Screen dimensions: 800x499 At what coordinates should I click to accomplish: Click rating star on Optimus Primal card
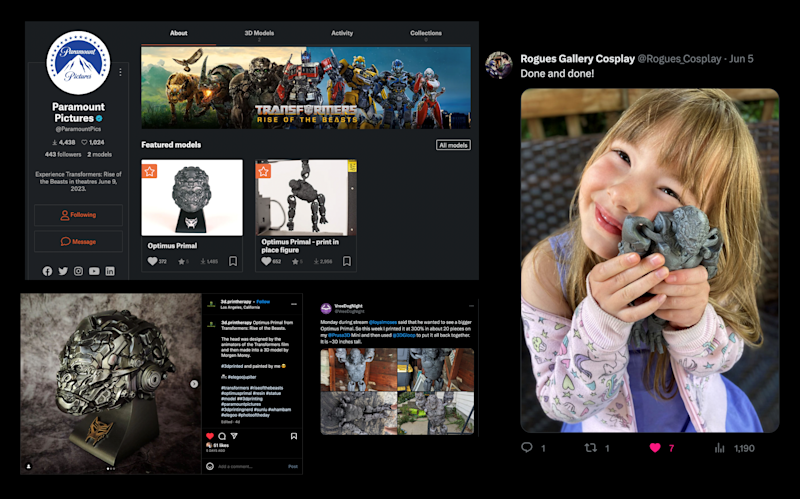(181, 261)
